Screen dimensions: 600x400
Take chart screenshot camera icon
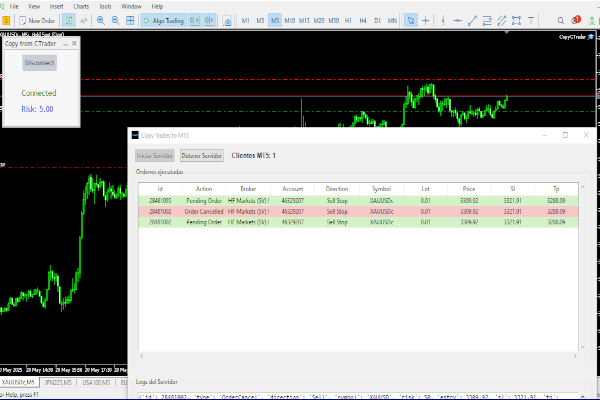(x=227, y=21)
